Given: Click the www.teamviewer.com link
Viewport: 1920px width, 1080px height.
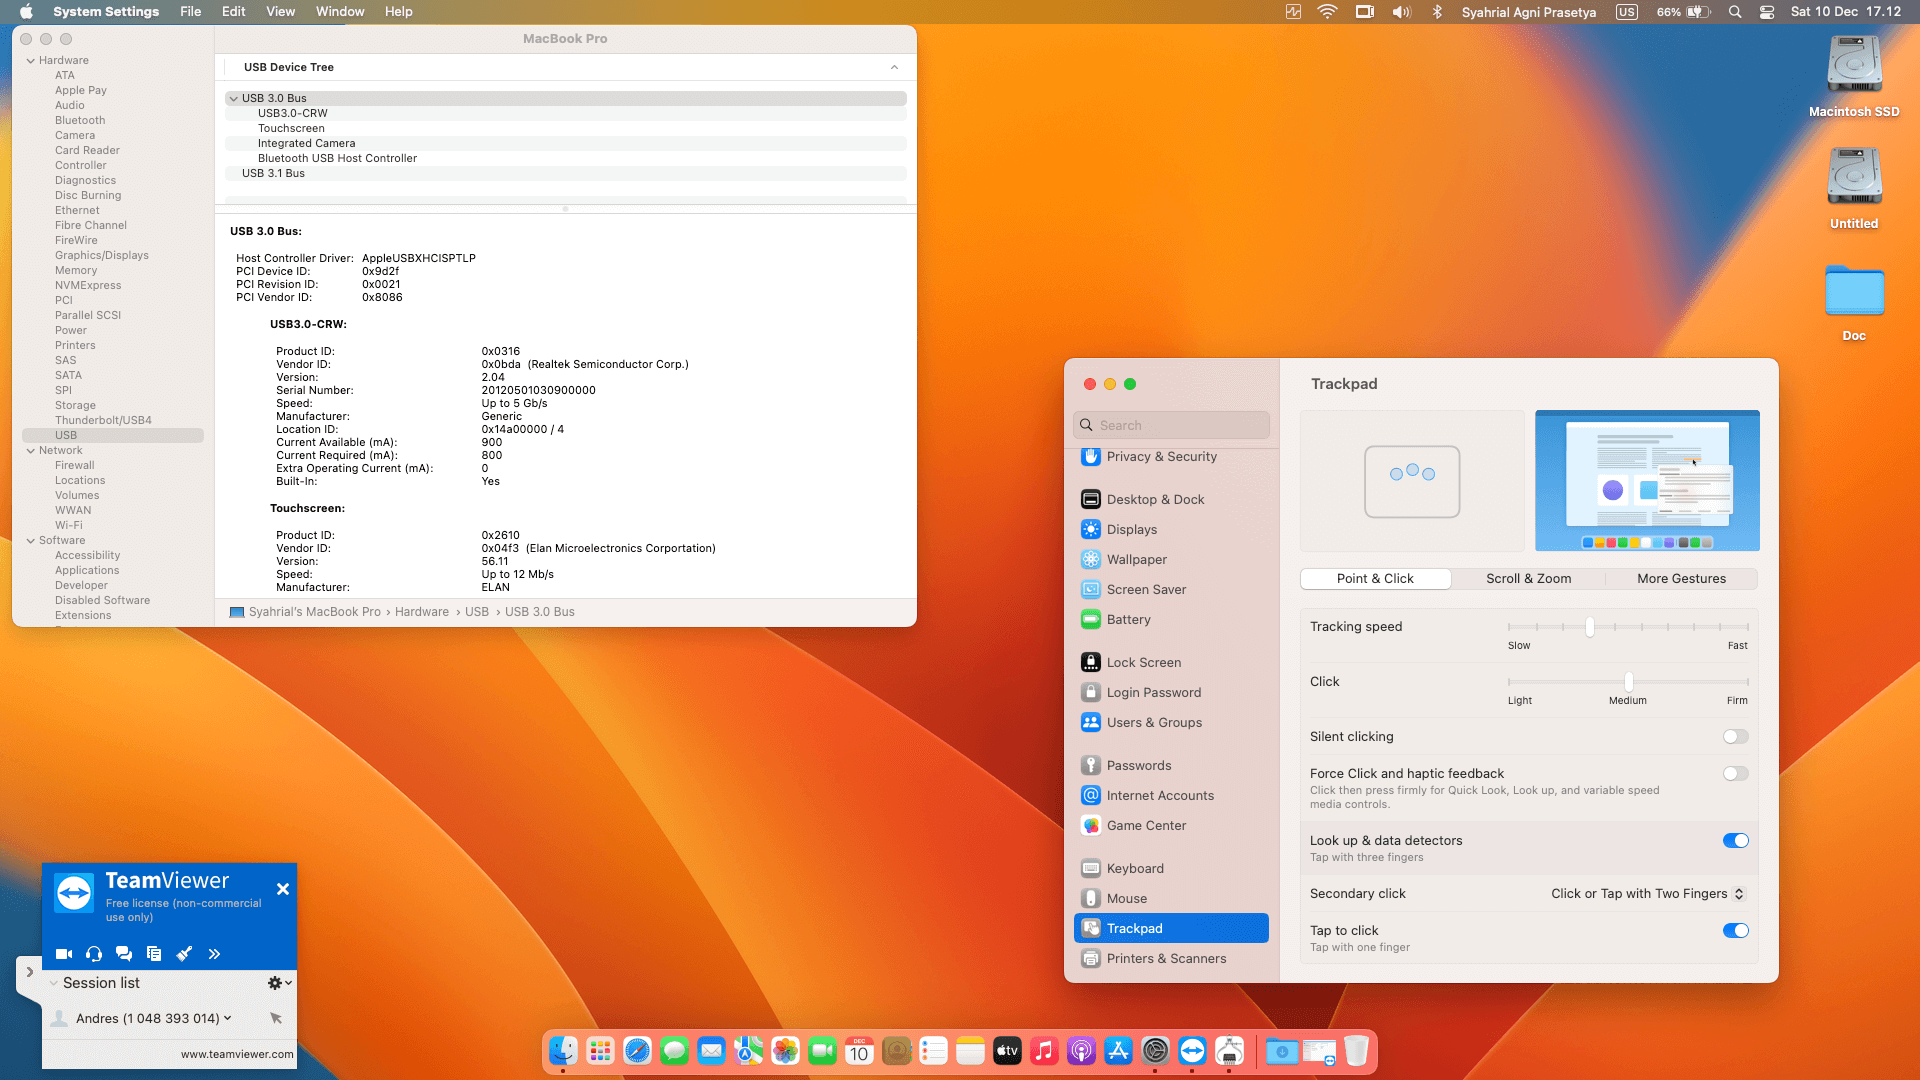Looking at the screenshot, I should pos(237,1054).
